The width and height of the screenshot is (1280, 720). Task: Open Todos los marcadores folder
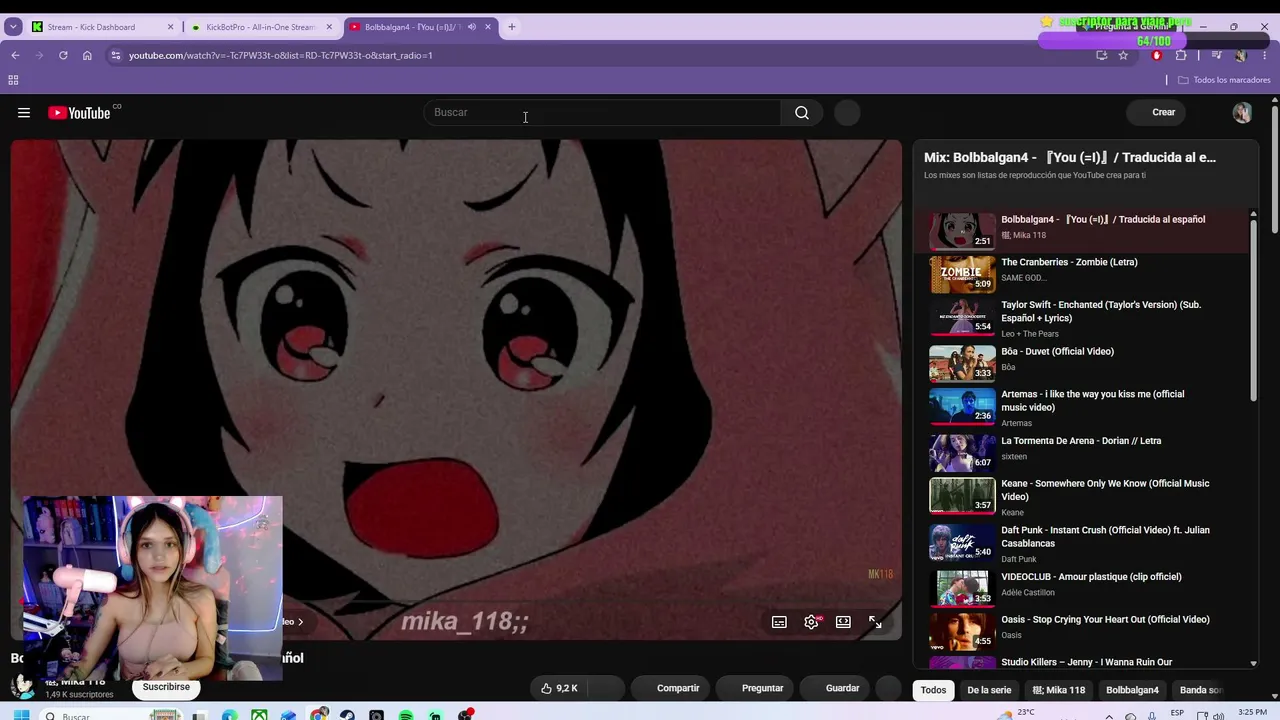tap(1224, 80)
